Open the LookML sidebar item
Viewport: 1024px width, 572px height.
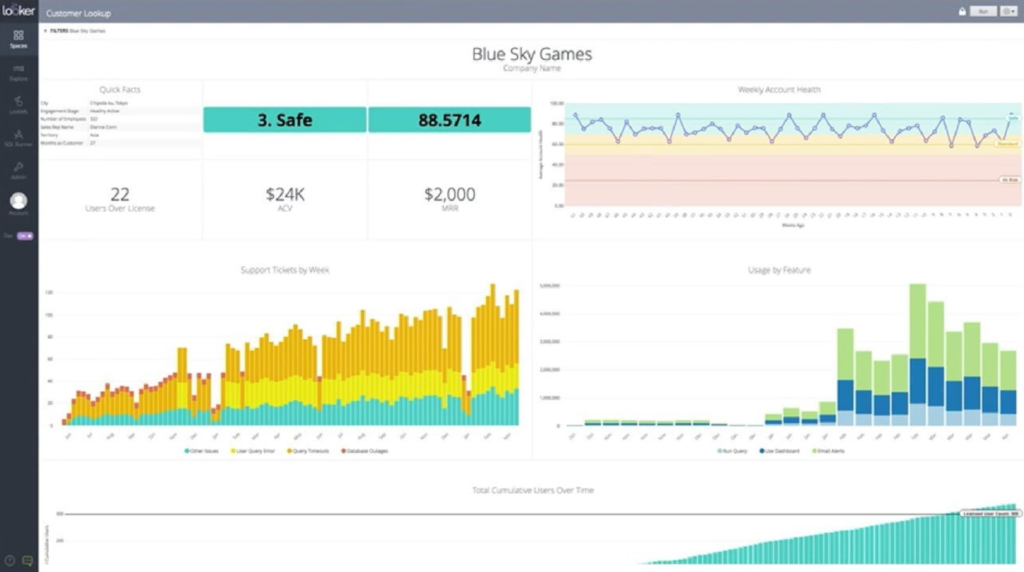pos(18,105)
